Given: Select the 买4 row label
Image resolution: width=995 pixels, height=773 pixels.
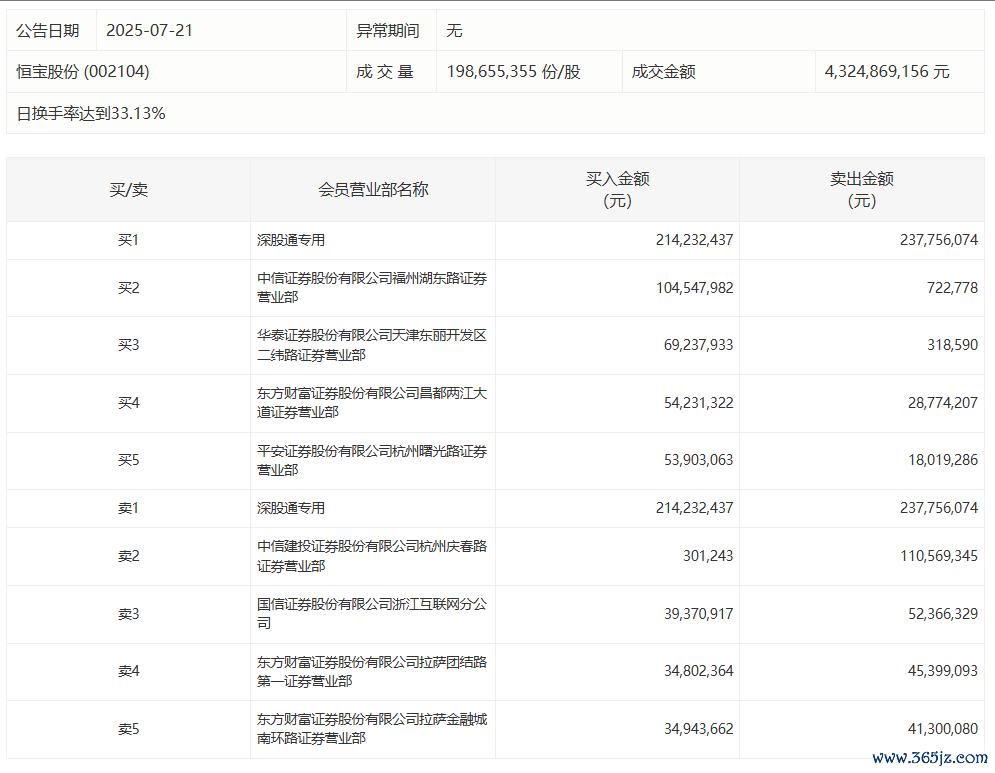Looking at the screenshot, I should [x=128, y=403].
